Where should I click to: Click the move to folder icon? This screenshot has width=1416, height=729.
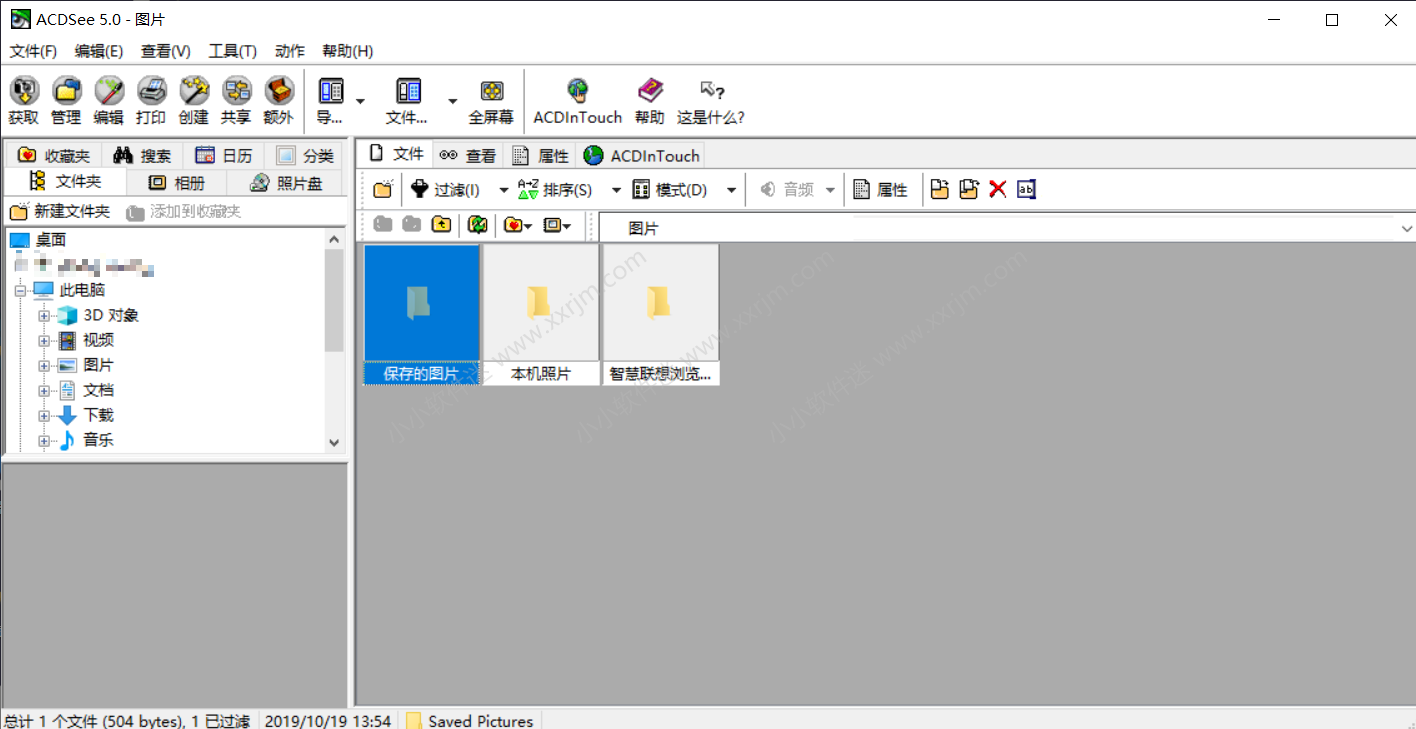(968, 189)
